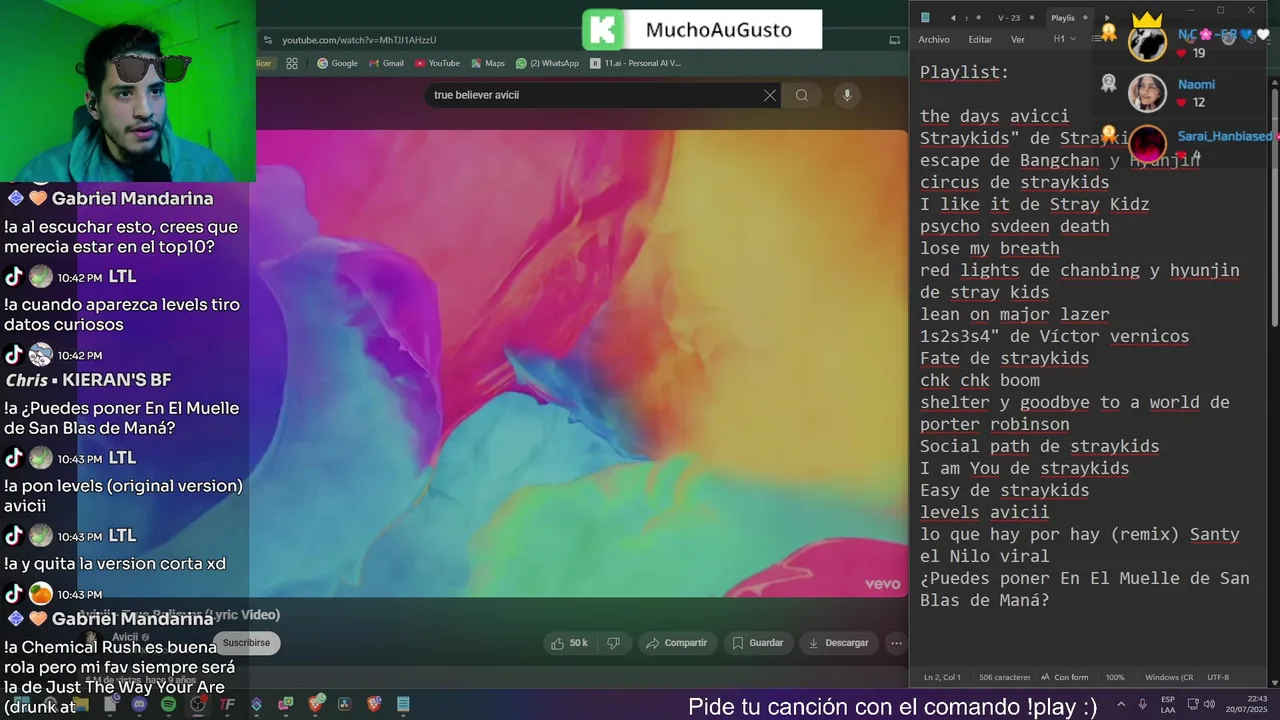The height and width of the screenshot is (720, 1280).
Task: Click the music video player area
Action: click(x=581, y=363)
